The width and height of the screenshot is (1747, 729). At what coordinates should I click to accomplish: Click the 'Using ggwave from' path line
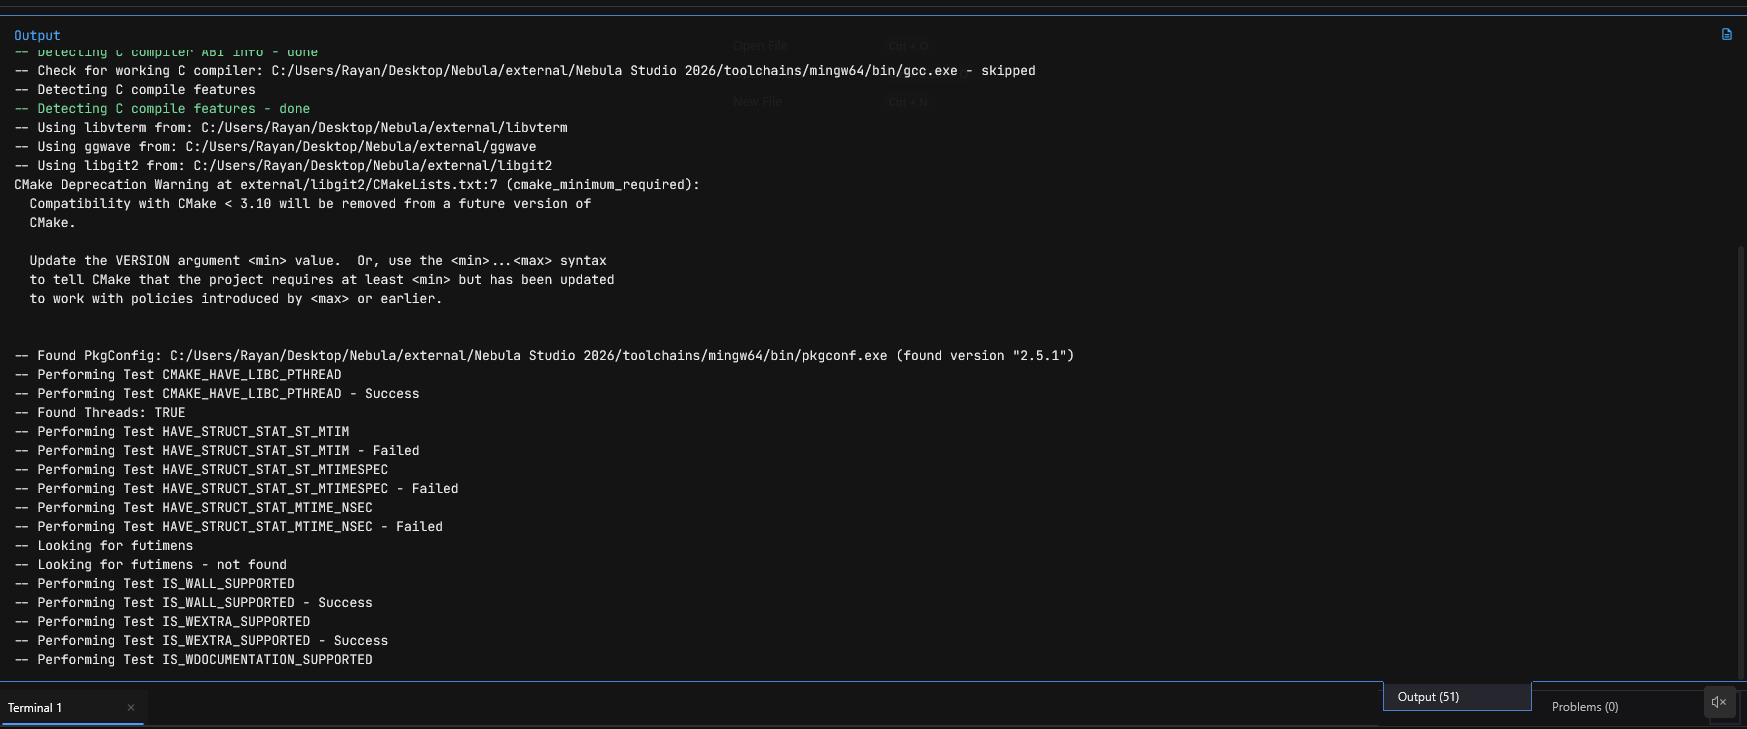(x=275, y=147)
